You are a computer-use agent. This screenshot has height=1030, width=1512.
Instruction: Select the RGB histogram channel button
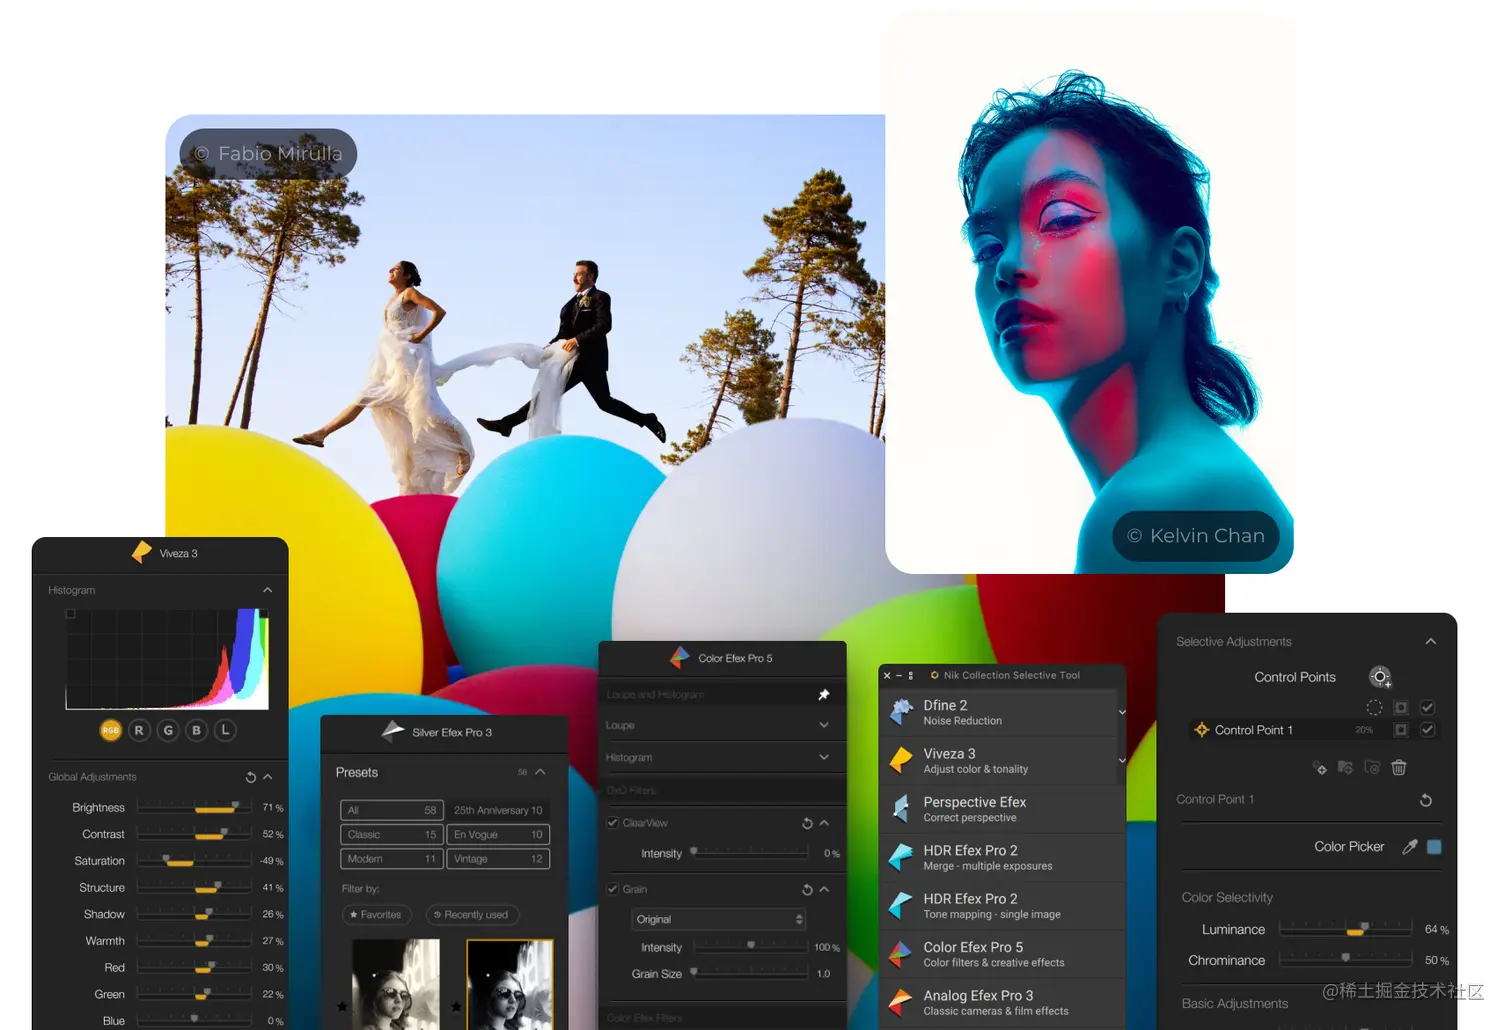[x=110, y=730]
